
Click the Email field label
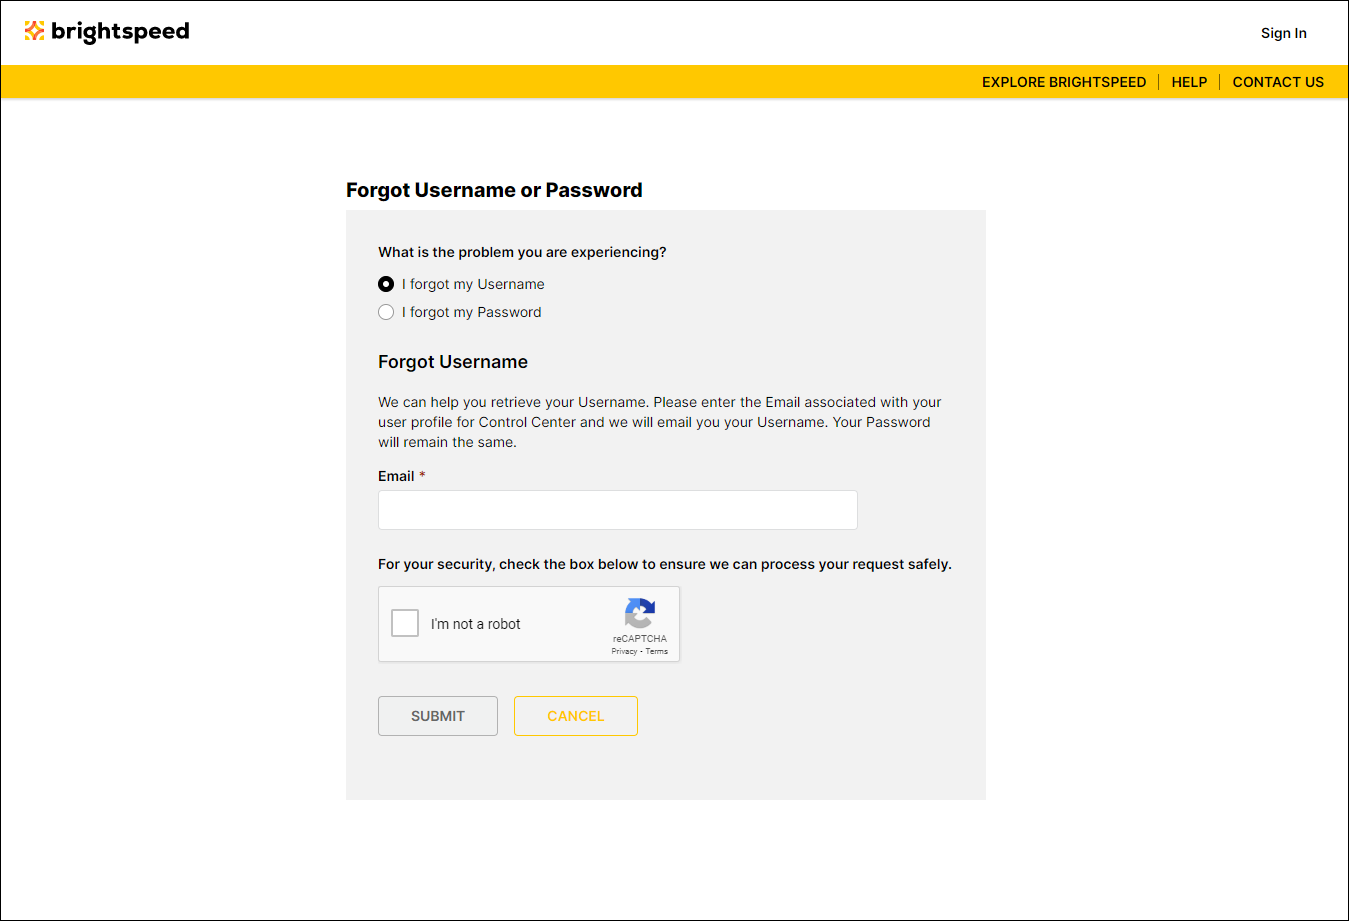(396, 476)
